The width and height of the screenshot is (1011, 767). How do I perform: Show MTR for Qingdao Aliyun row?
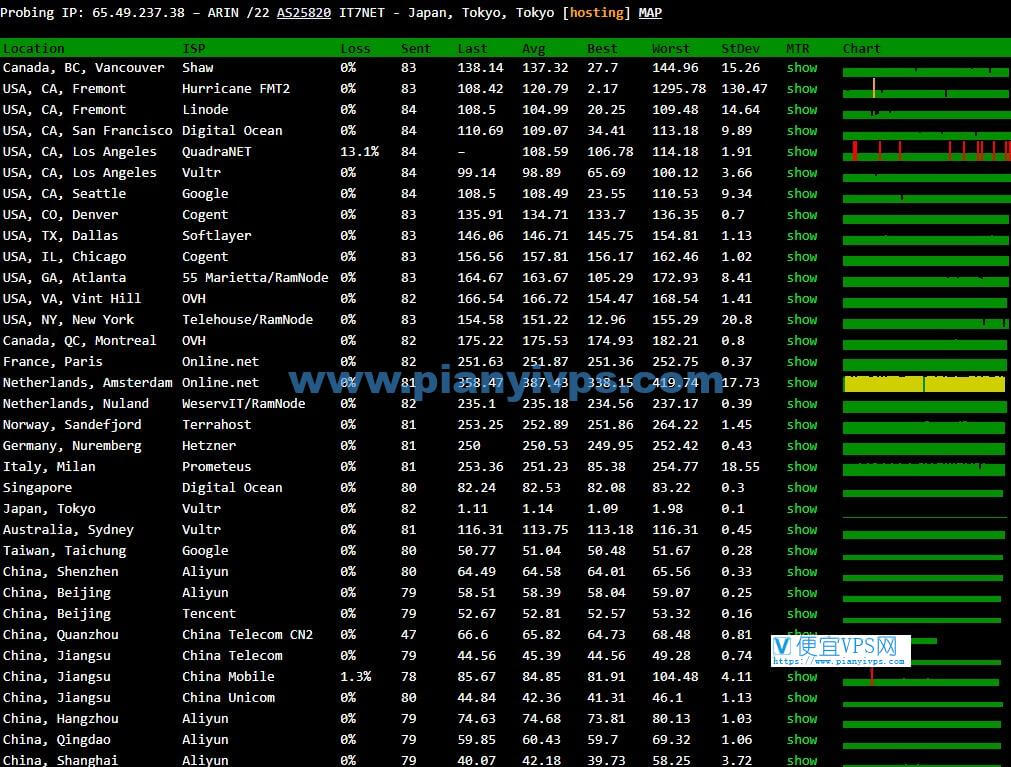(x=801, y=740)
